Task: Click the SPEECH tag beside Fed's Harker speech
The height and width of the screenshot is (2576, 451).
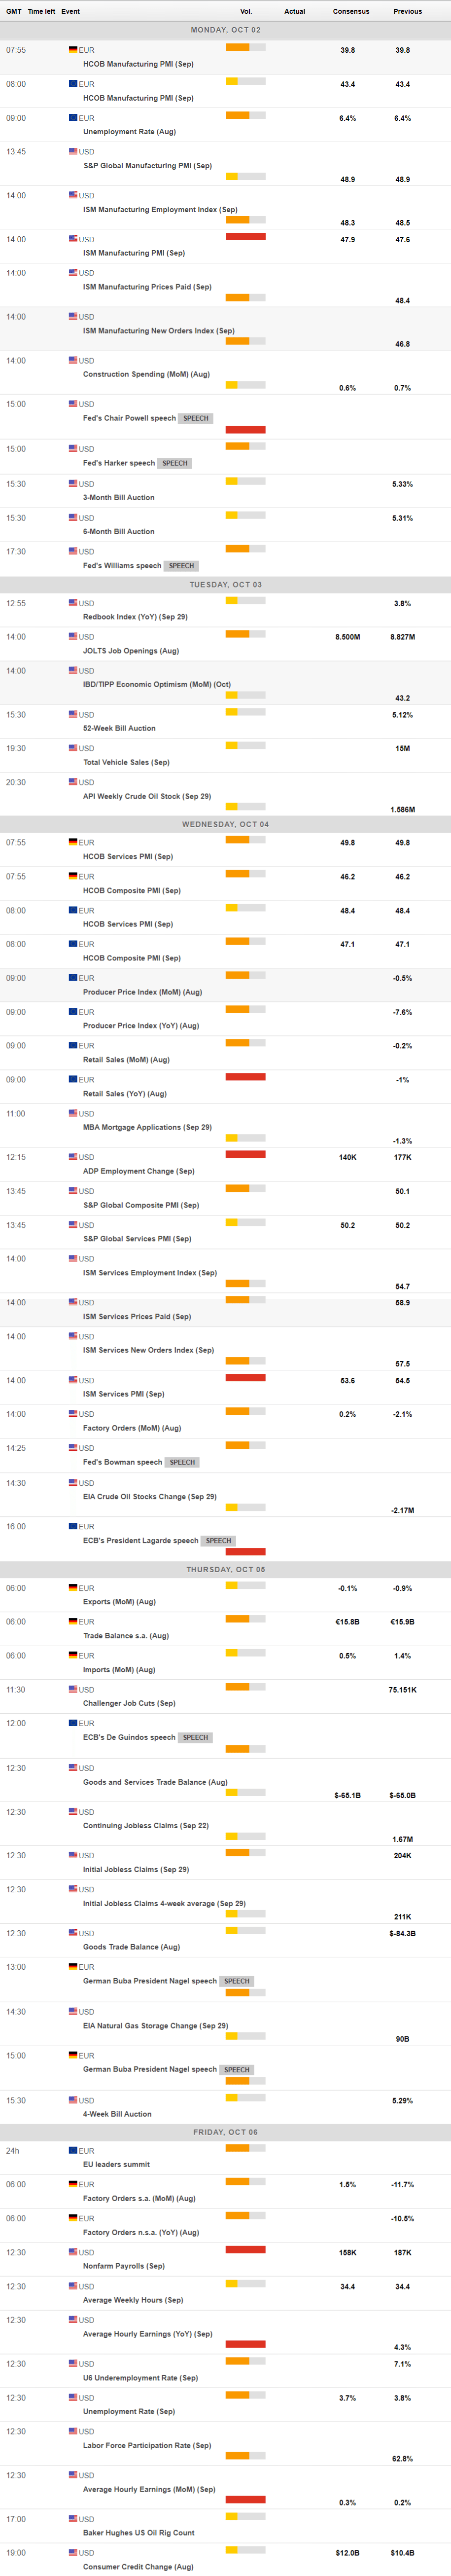Action: tap(175, 463)
